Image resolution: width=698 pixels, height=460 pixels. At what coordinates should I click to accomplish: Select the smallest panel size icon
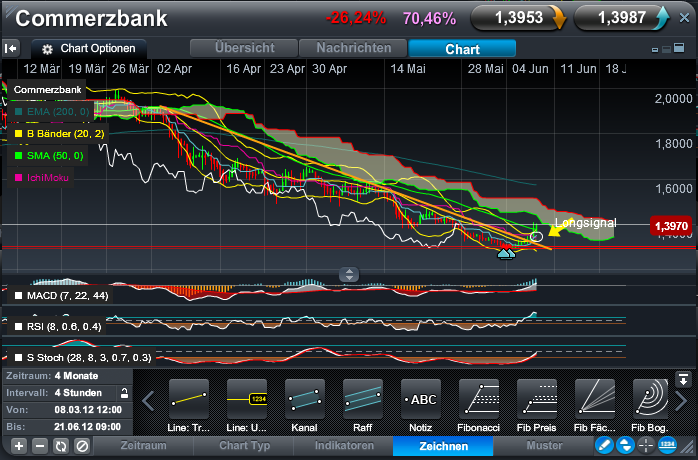[655, 50]
